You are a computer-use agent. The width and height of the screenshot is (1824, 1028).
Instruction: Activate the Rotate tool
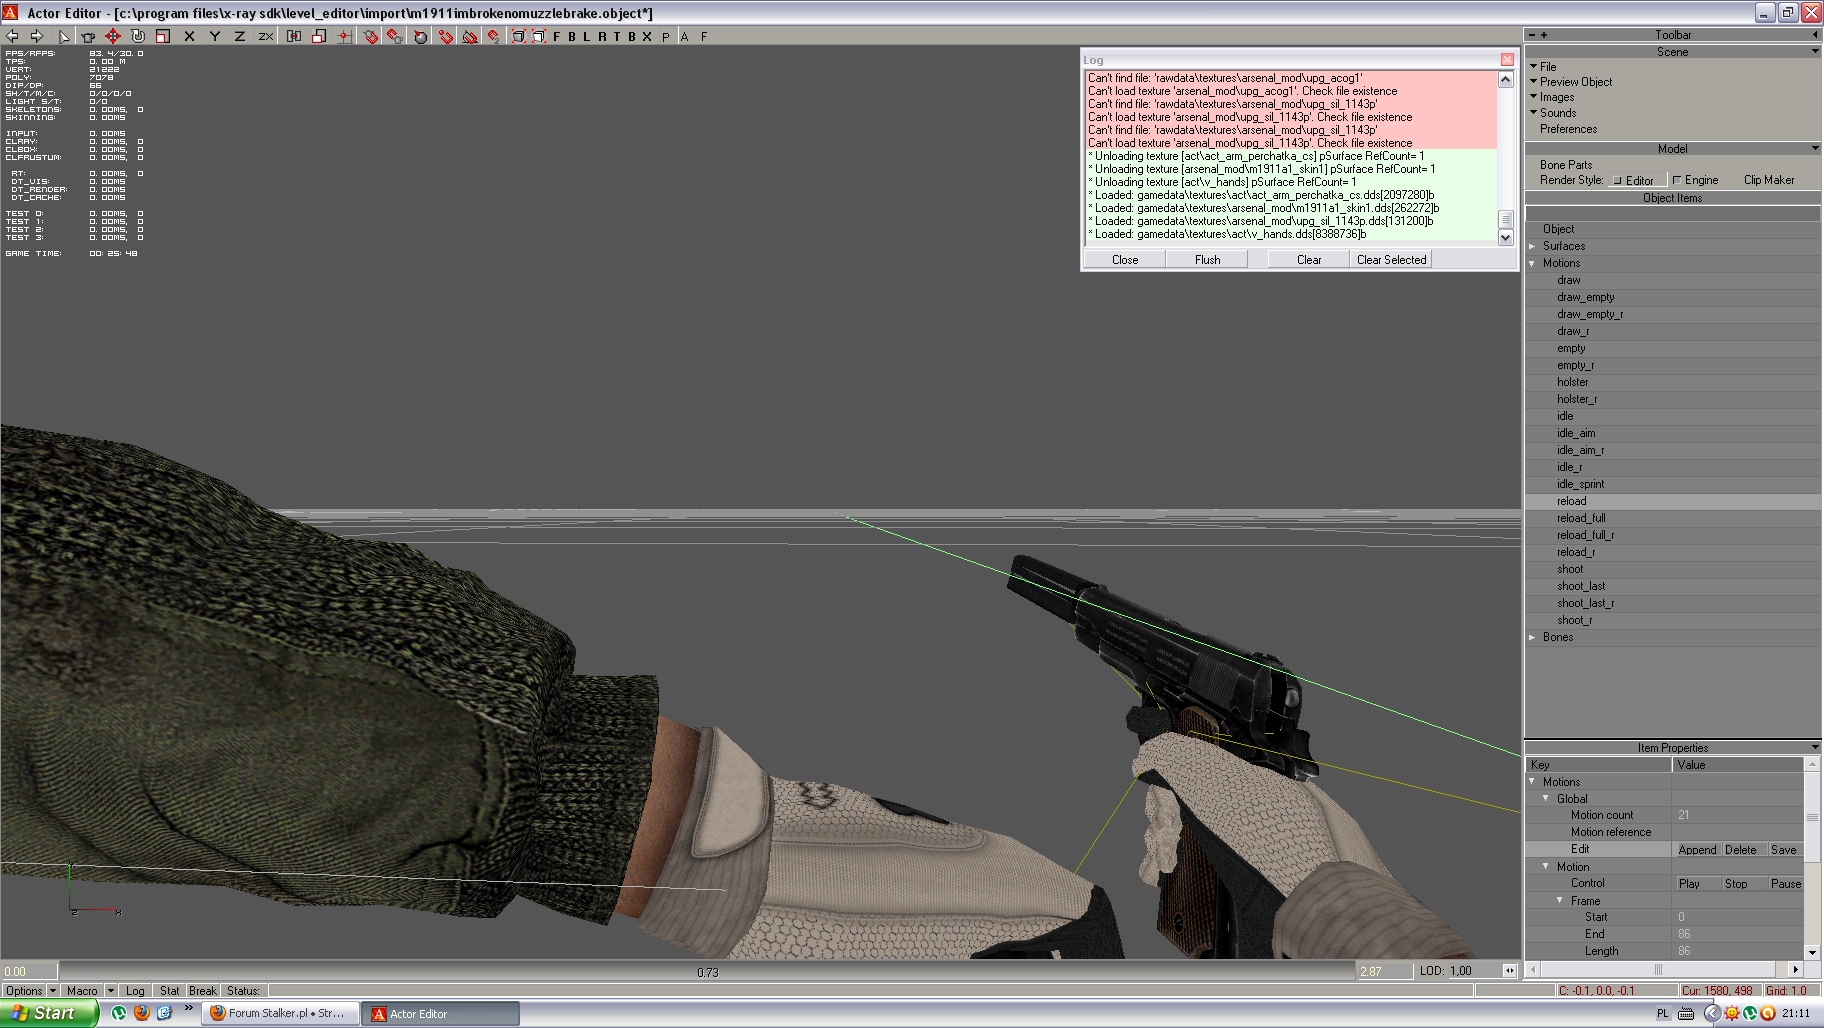pyautogui.click(x=138, y=36)
